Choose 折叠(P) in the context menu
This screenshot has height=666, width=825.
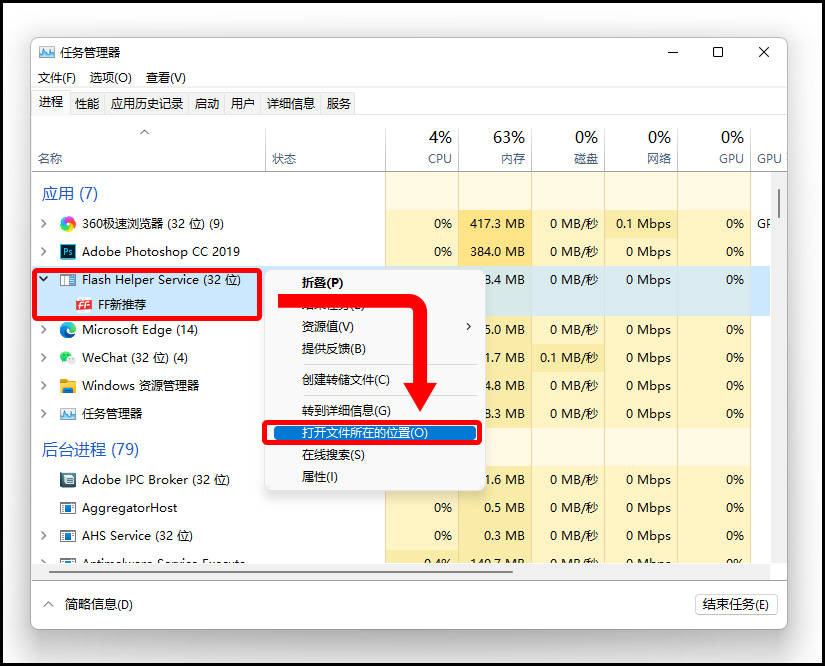pyautogui.click(x=375, y=283)
